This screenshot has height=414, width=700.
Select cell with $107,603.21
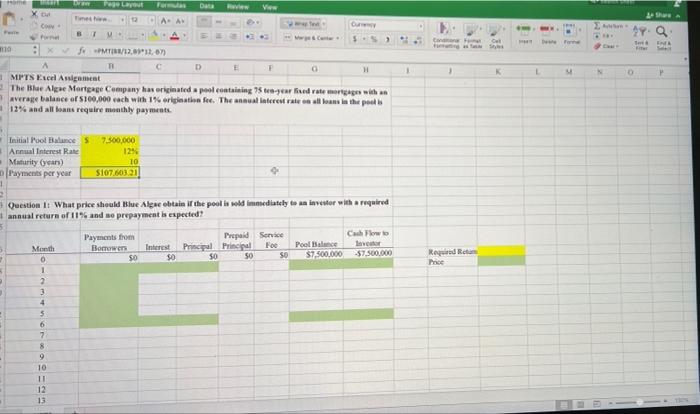pyautogui.click(x=110, y=172)
